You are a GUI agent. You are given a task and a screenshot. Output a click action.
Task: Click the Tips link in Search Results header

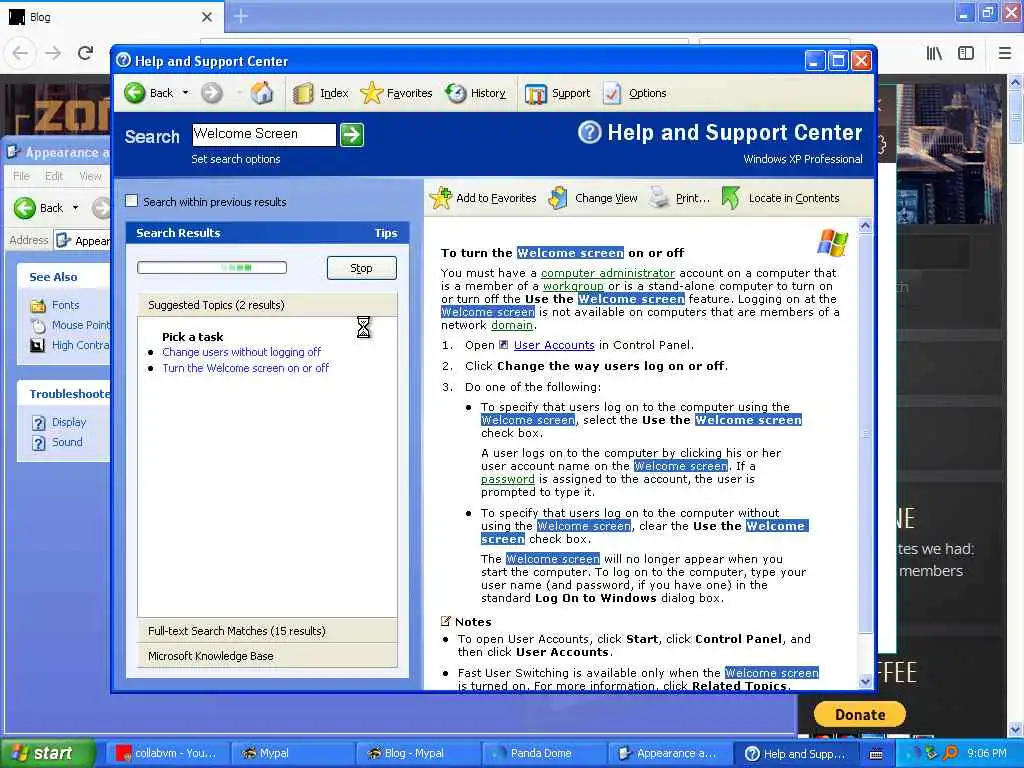(386, 233)
